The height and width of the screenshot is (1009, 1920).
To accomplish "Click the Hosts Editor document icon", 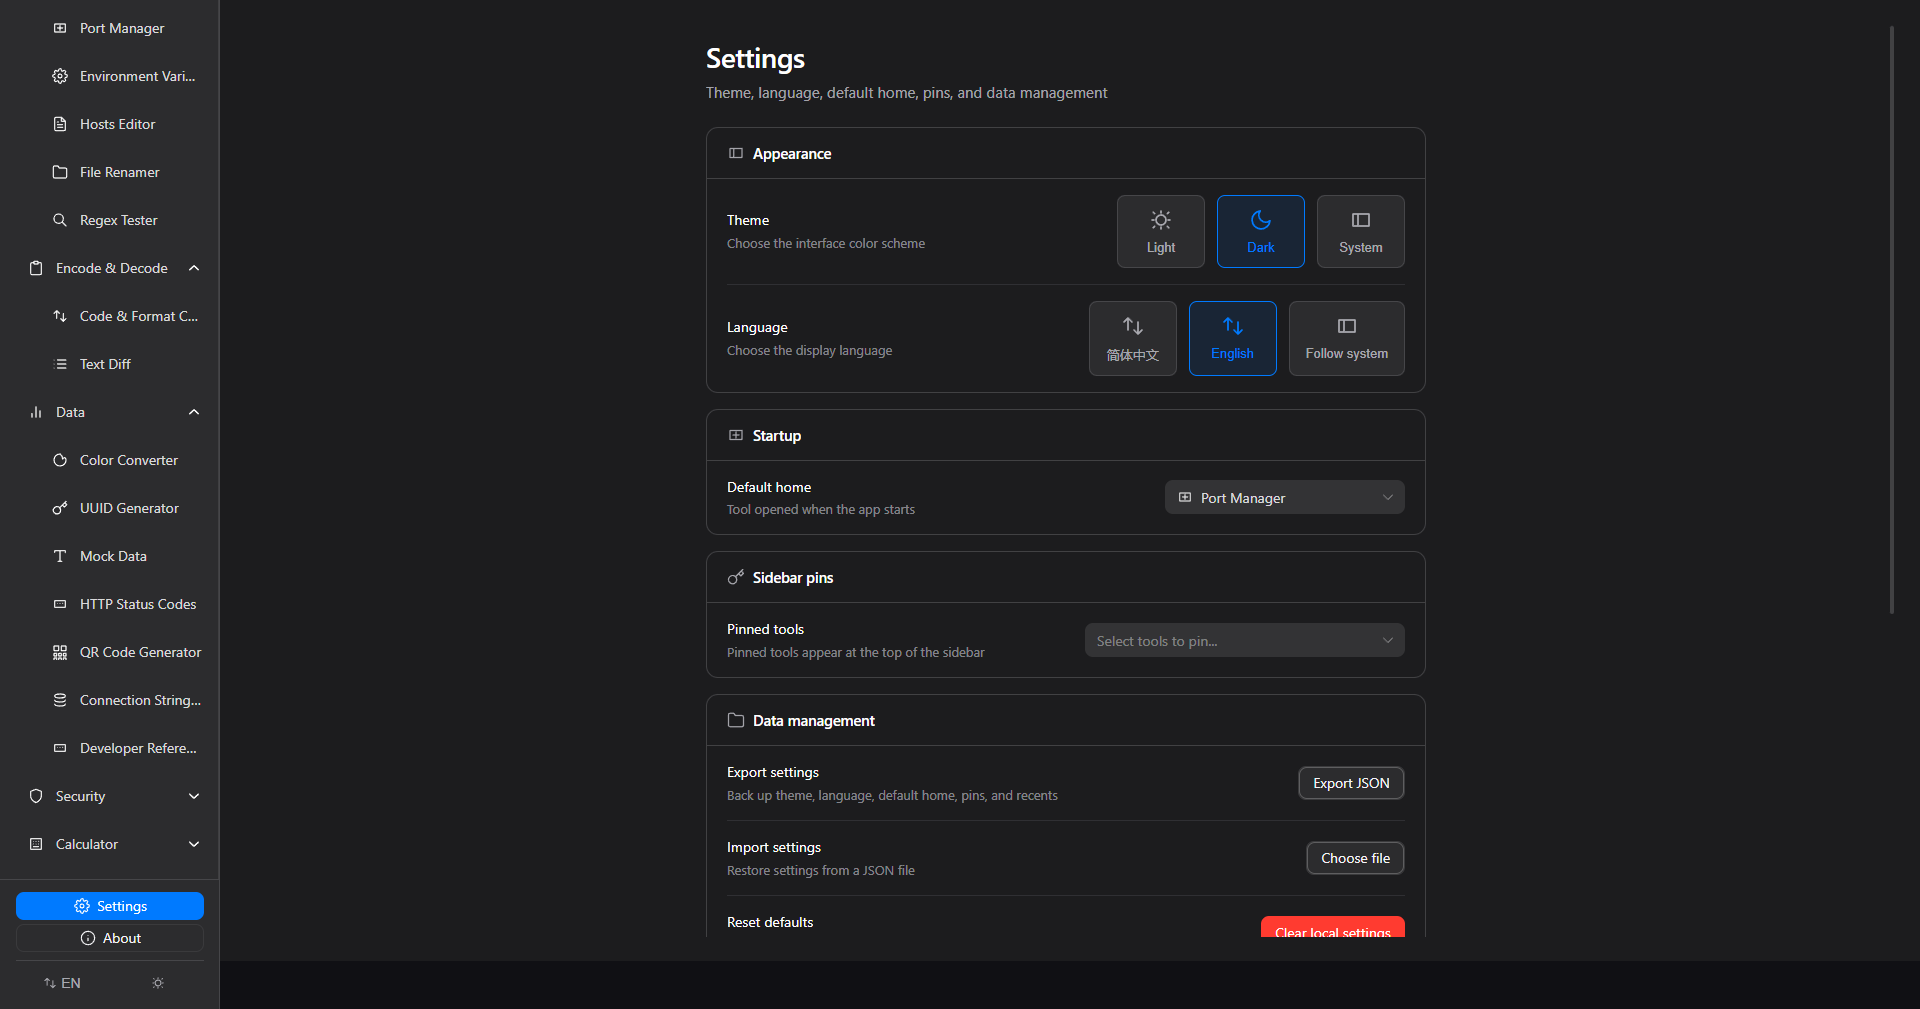I will [x=60, y=124].
